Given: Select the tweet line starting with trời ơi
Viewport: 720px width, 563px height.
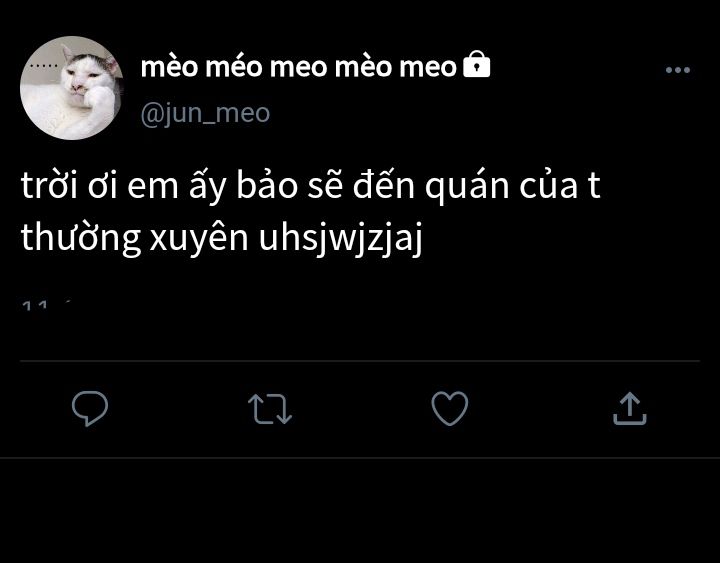Looking at the screenshot, I should point(310,186).
